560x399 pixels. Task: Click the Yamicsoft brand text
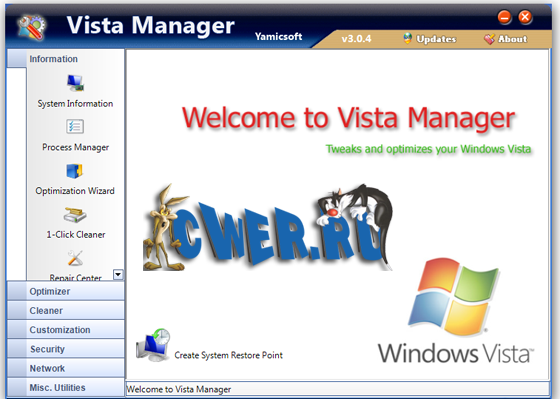(x=279, y=36)
